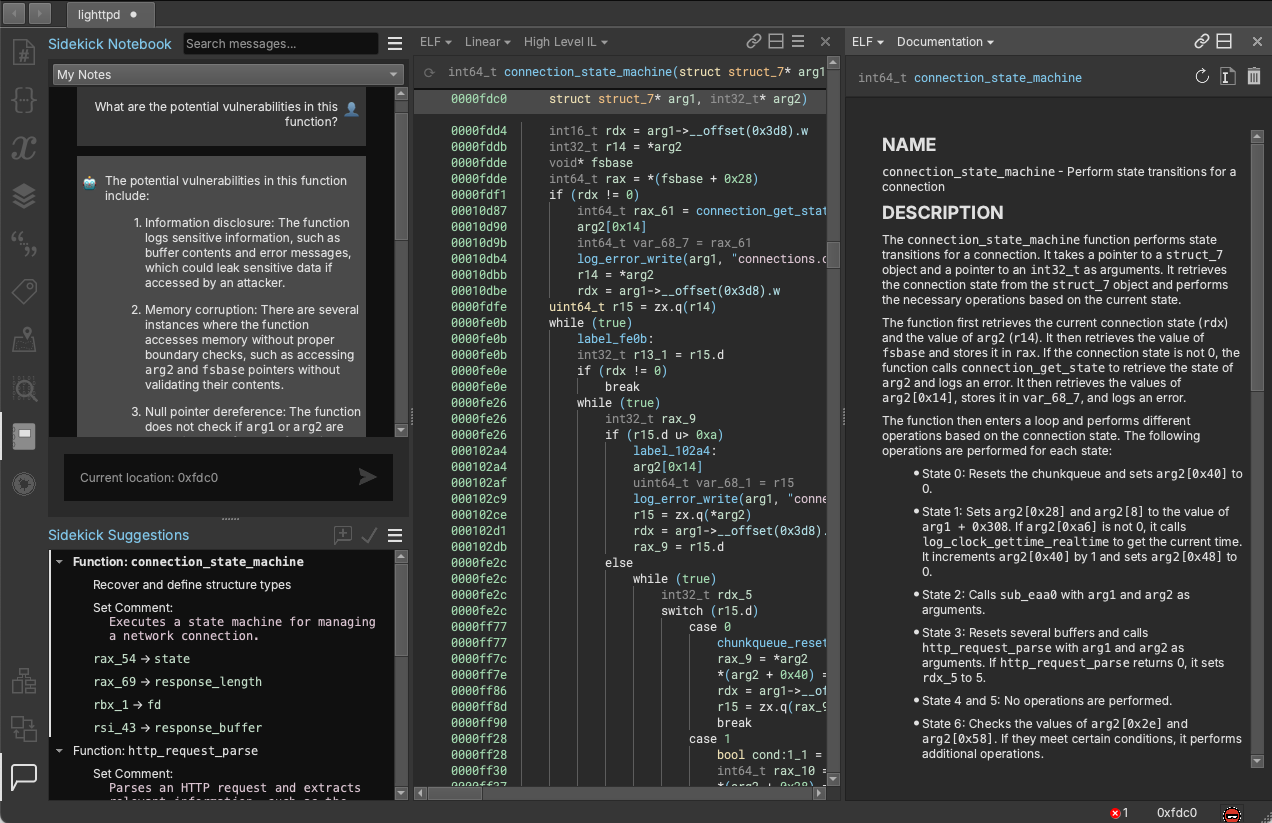This screenshot has width=1272, height=823.
Task: Select suggestion rax_69 → response_length
Action: pyautogui.click(x=178, y=682)
